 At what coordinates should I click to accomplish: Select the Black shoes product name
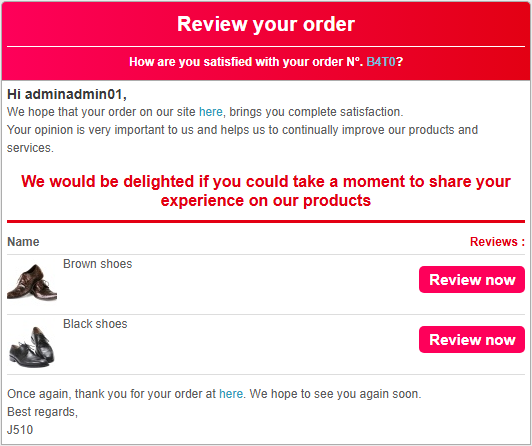tap(95, 324)
